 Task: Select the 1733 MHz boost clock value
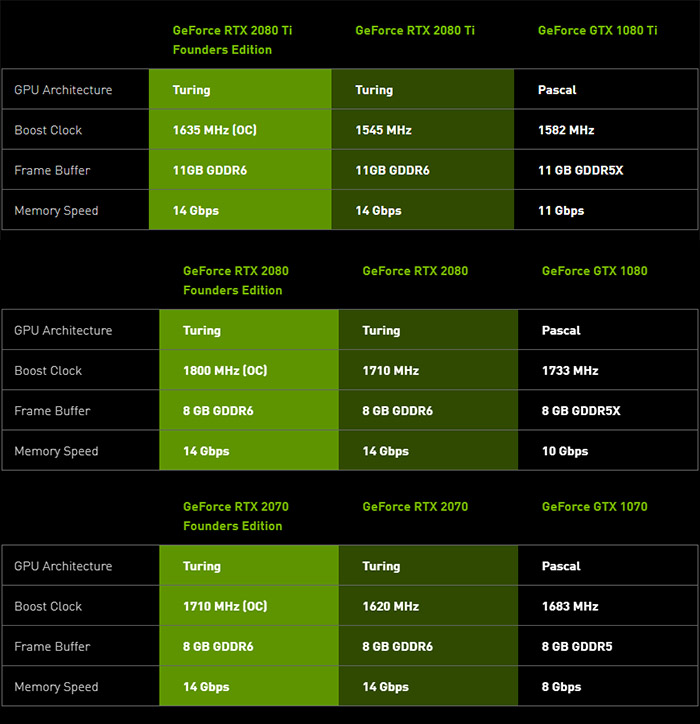point(570,371)
